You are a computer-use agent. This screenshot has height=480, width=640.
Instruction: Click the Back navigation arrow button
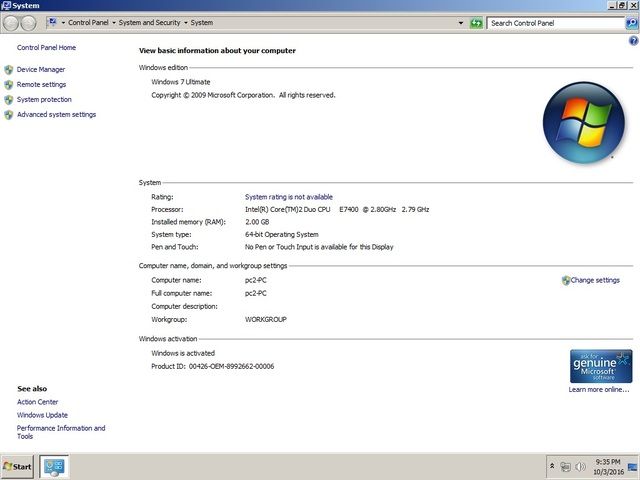(x=11, y=22)
